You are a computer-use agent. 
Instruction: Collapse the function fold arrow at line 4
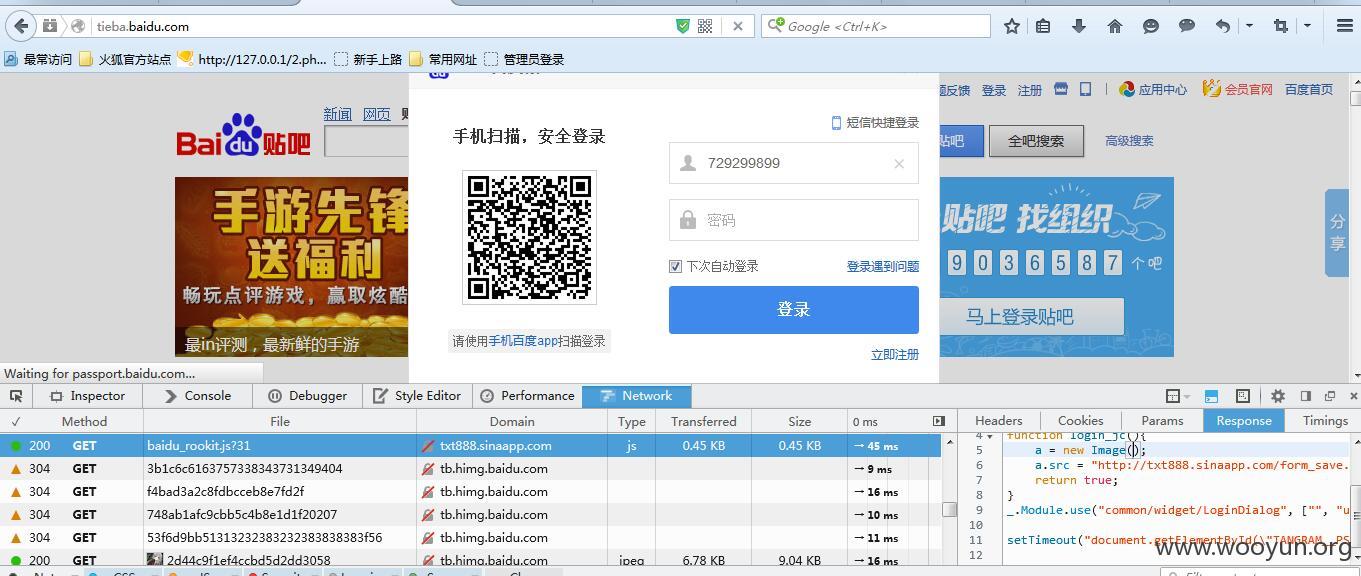tap(990, 436)
